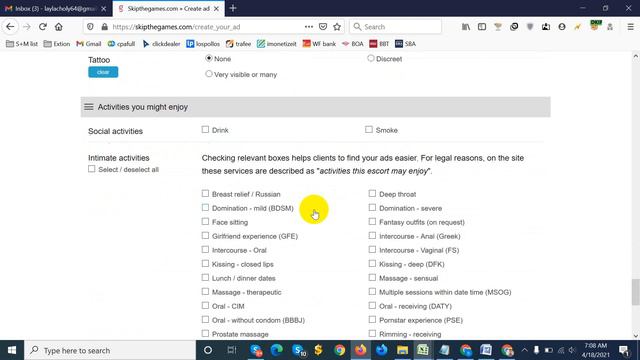Screen dimensions: 640x360
Task: Open the Firefox Library icon
Action: [466, 27]
